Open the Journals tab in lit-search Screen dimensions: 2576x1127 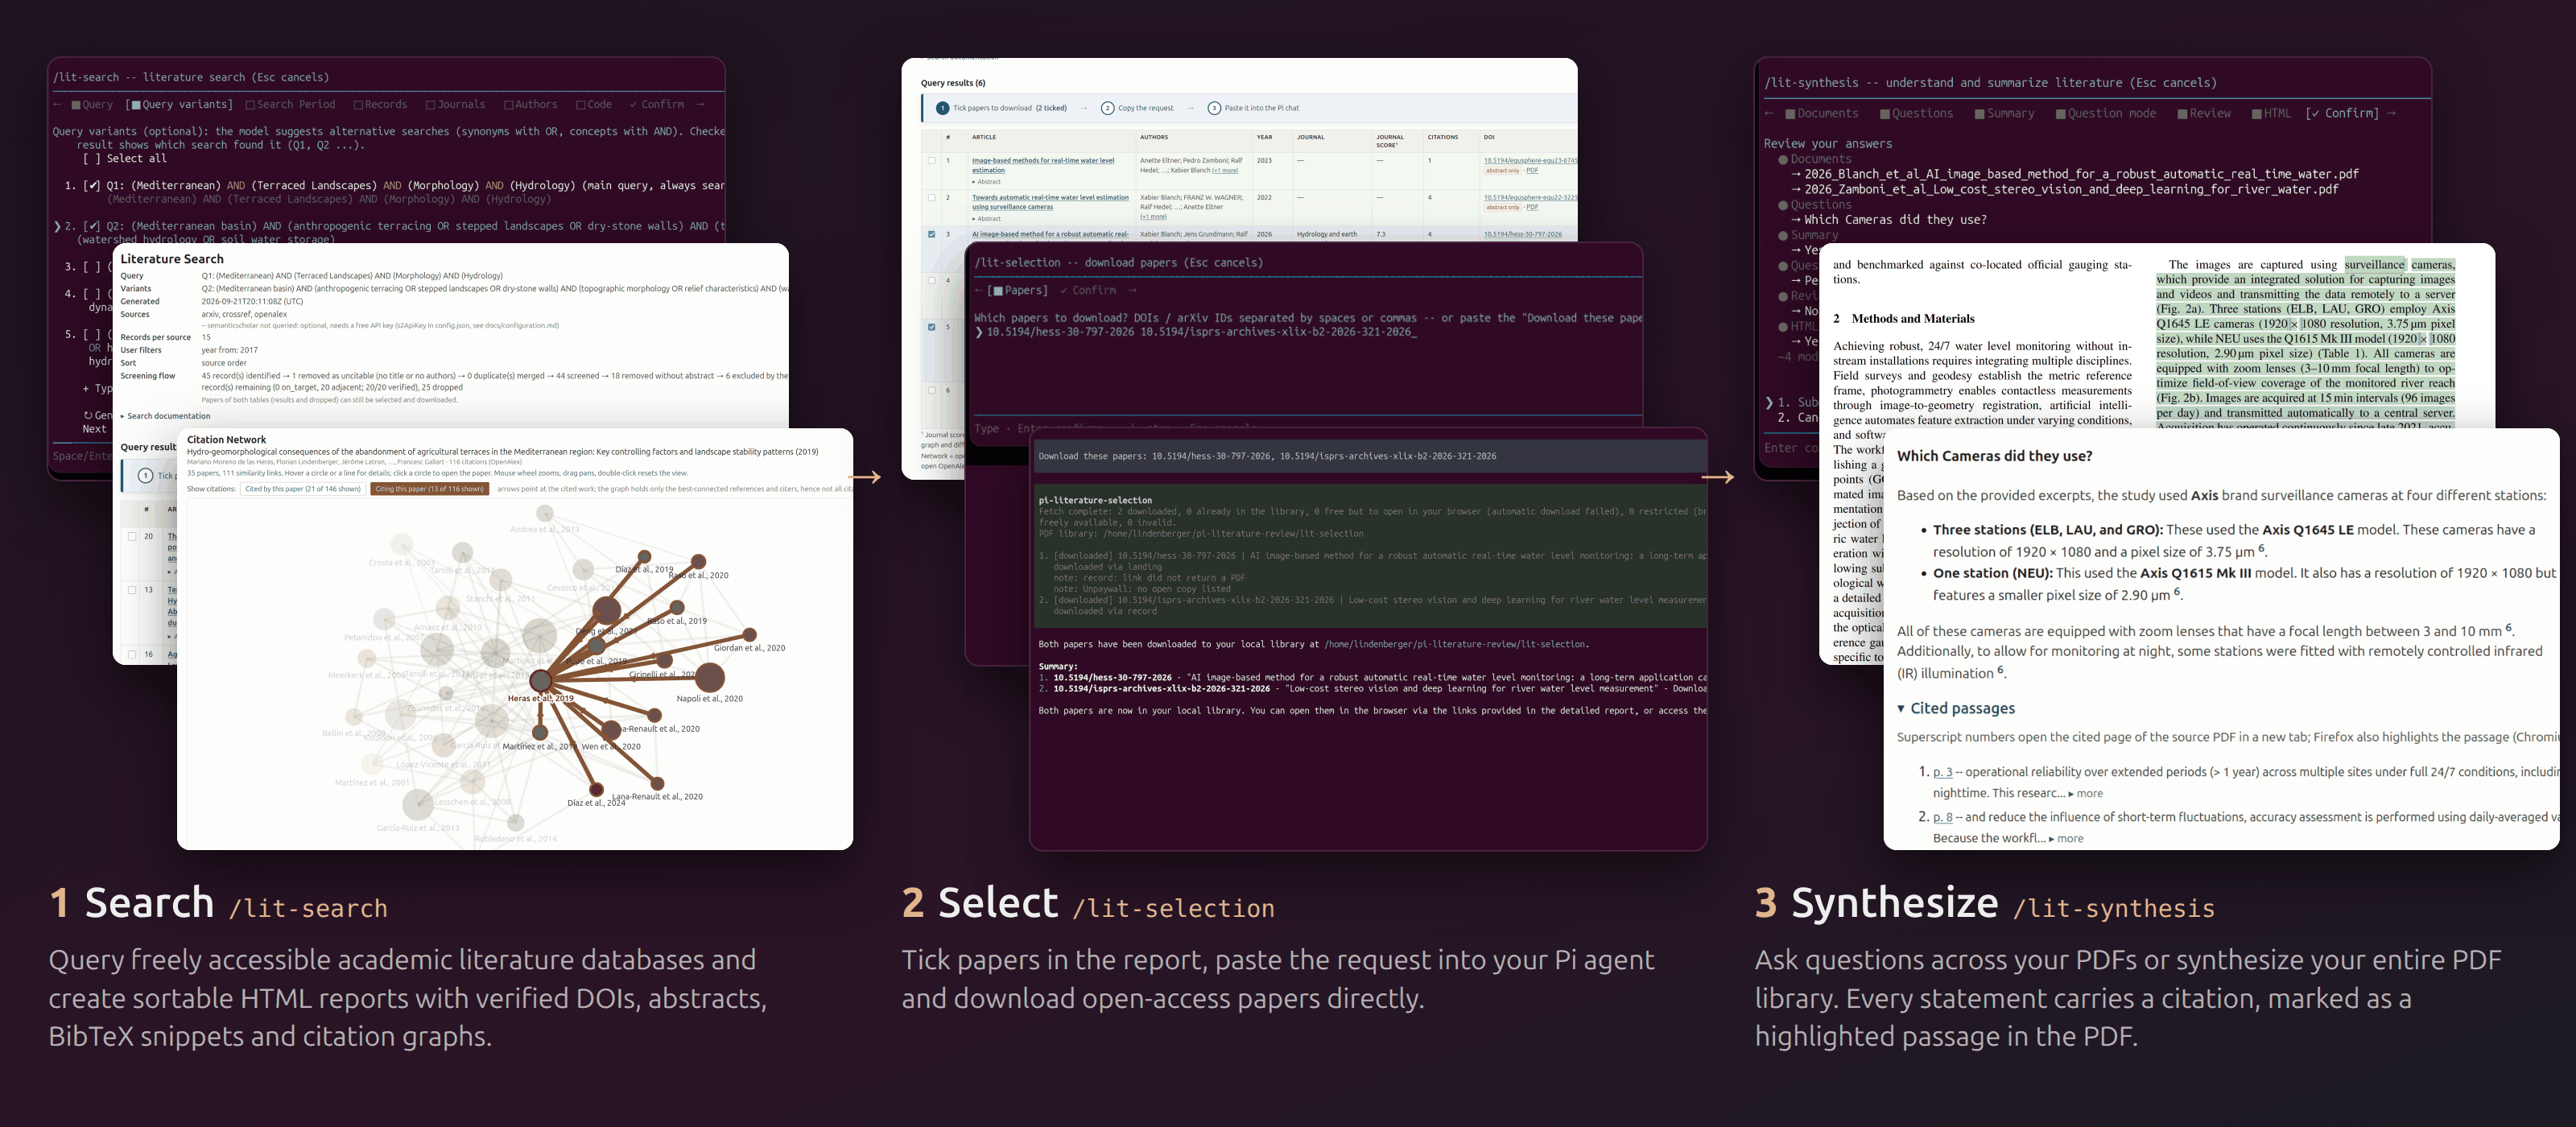(x=455, y=104)
